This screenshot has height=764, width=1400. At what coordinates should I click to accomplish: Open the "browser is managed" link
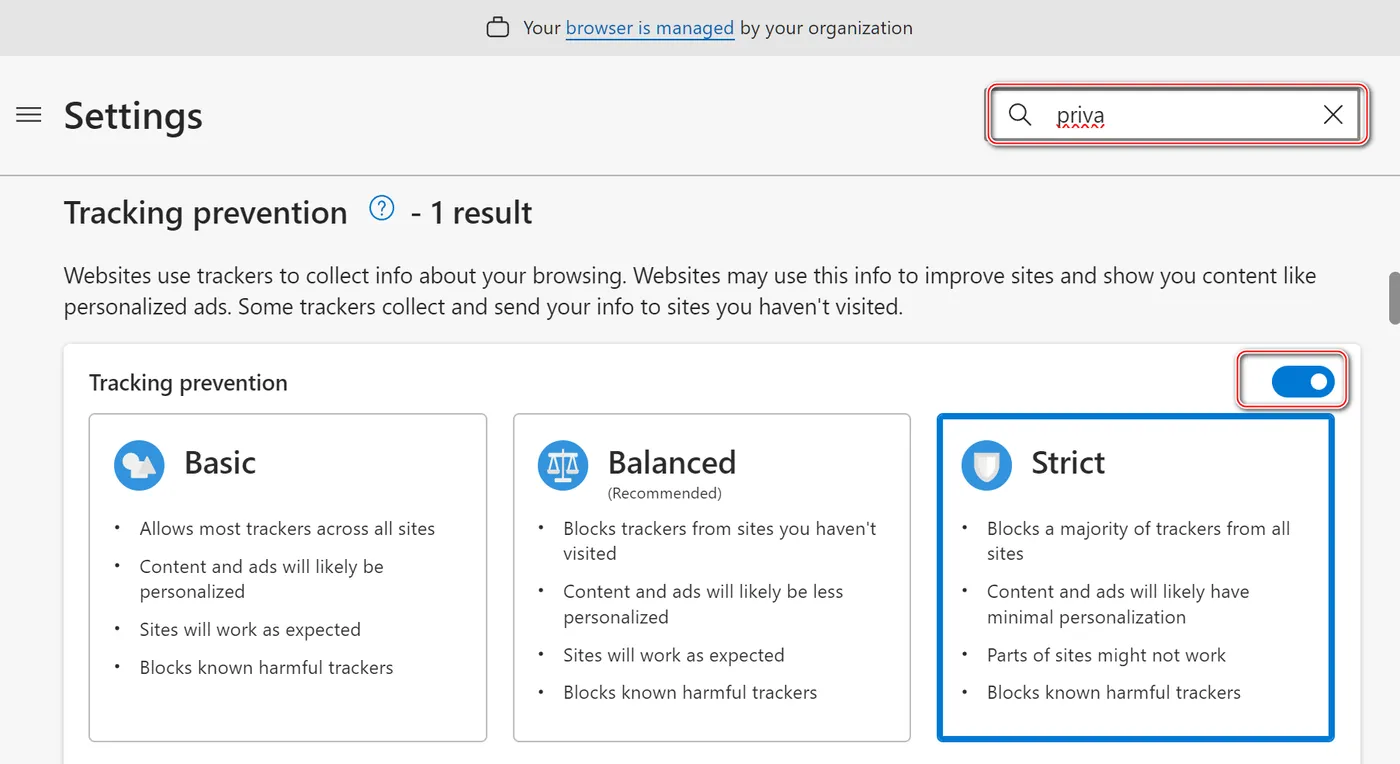pos(650,28)
